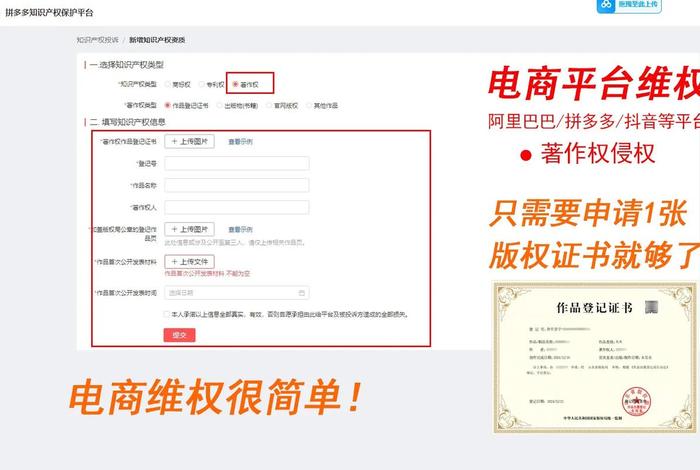Viewport: 700px width, 470px height.
Task: Click 上传图片 for 著作权作品登记证书
Action: click(x=189, y=141)
